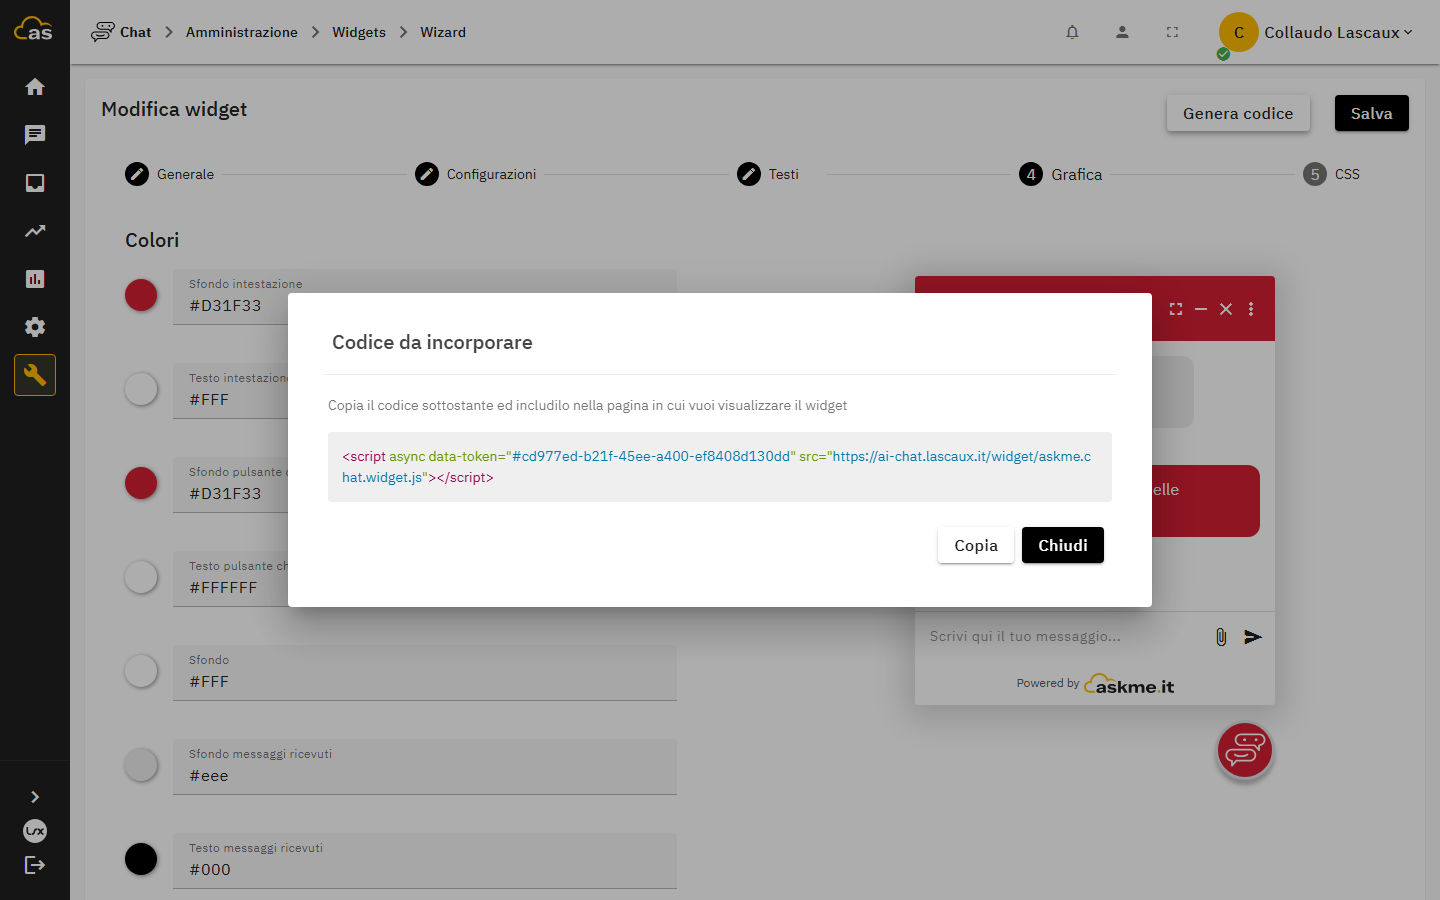The width and height of the screenshot is (1440, 900).
Task: Open Sfondo messaggi ricevuti grey swatch
Action: [x=141, y=765]
